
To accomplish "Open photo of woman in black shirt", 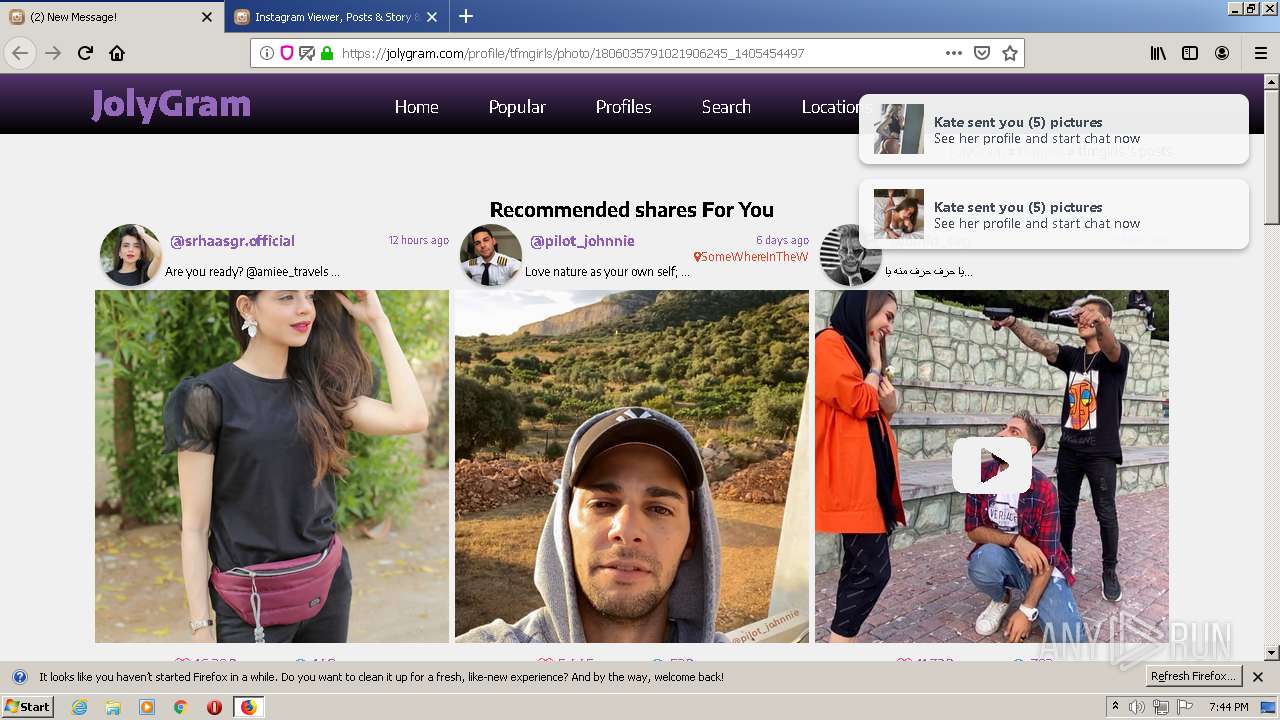I will click(272, 466).
